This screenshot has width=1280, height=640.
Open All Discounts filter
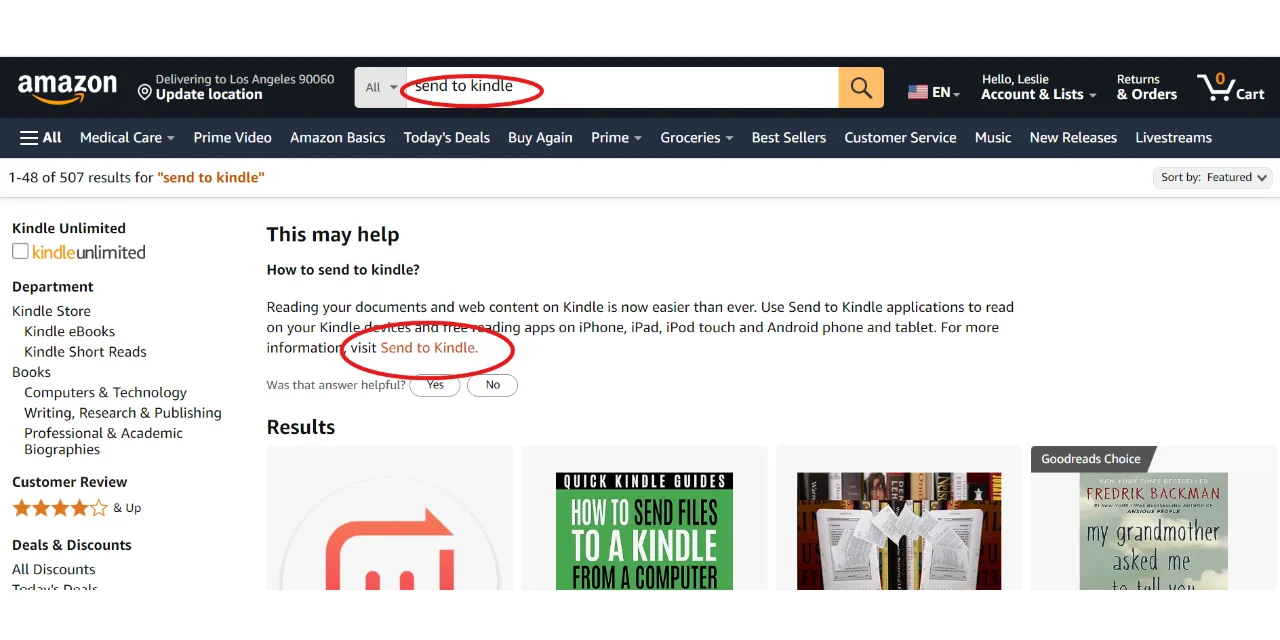click(x=53, y=569)
